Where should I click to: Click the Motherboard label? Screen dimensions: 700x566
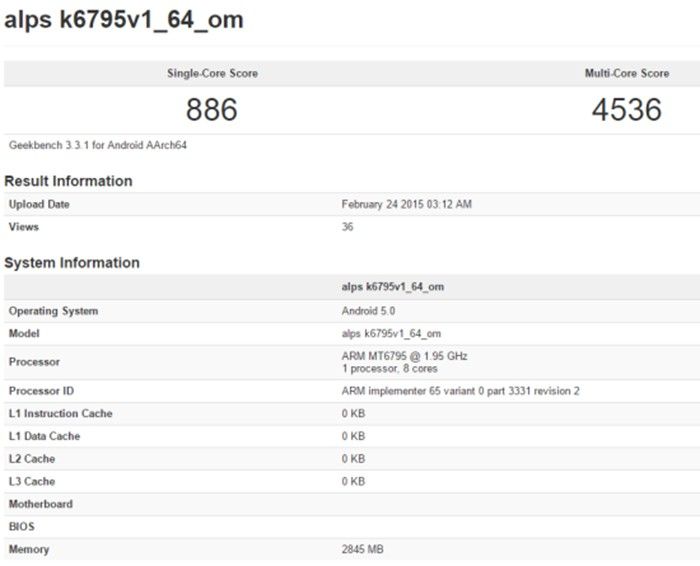tap(41, 504)
